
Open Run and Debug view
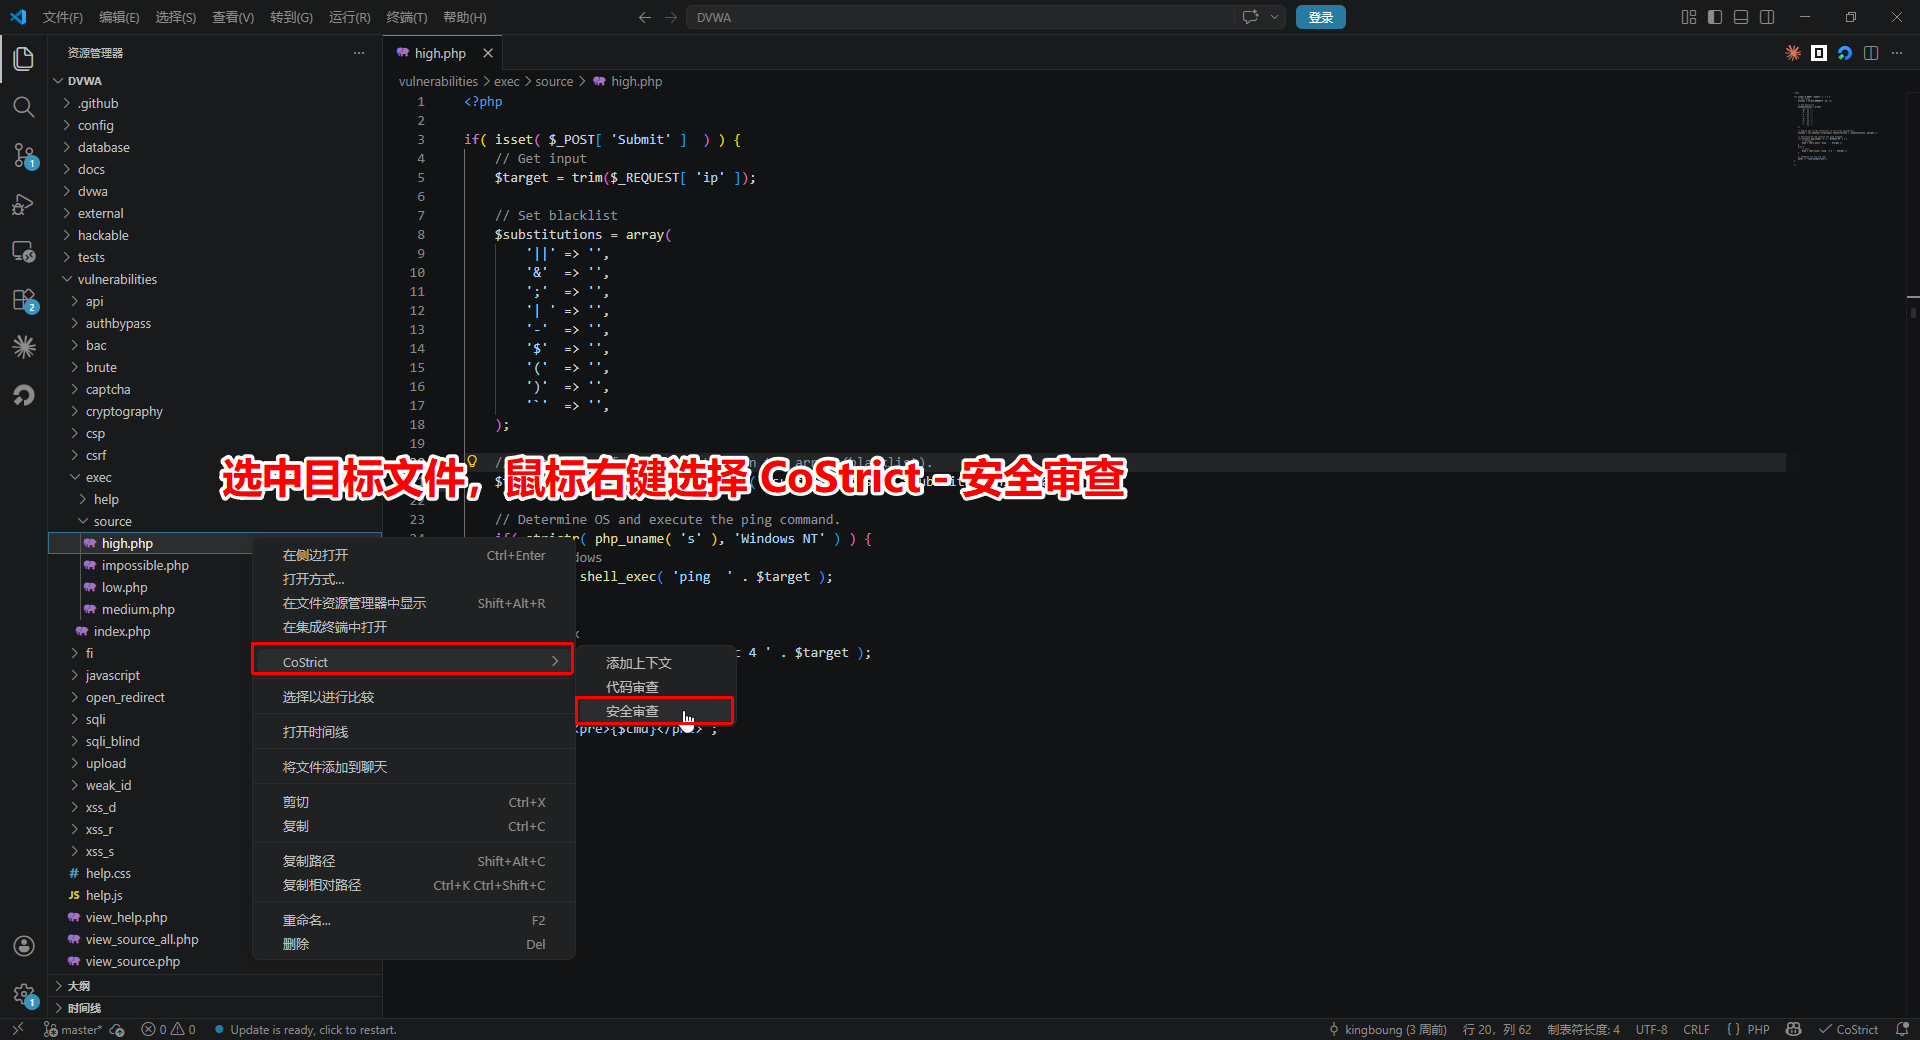point(24,204)
